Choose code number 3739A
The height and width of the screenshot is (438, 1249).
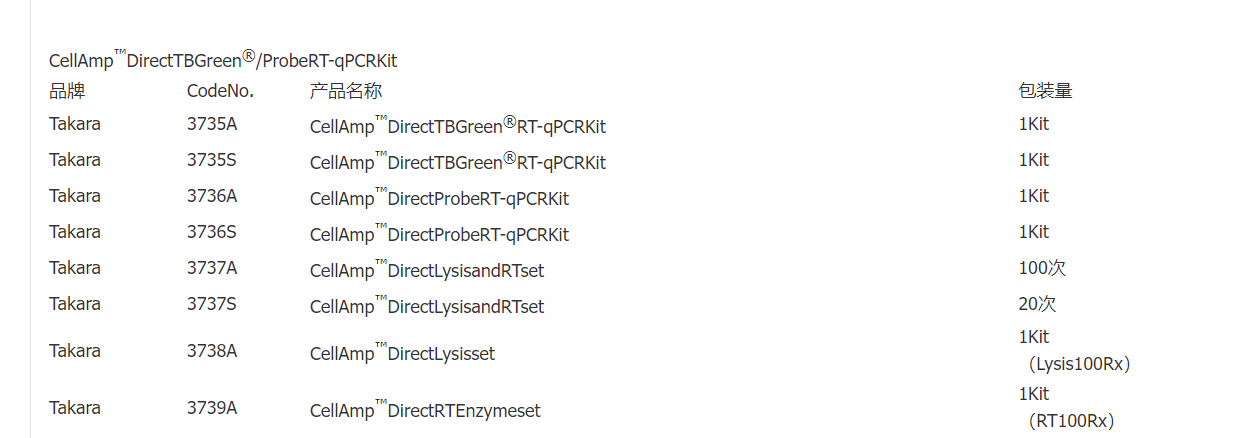pyautogui.click(x=212, y=408)
